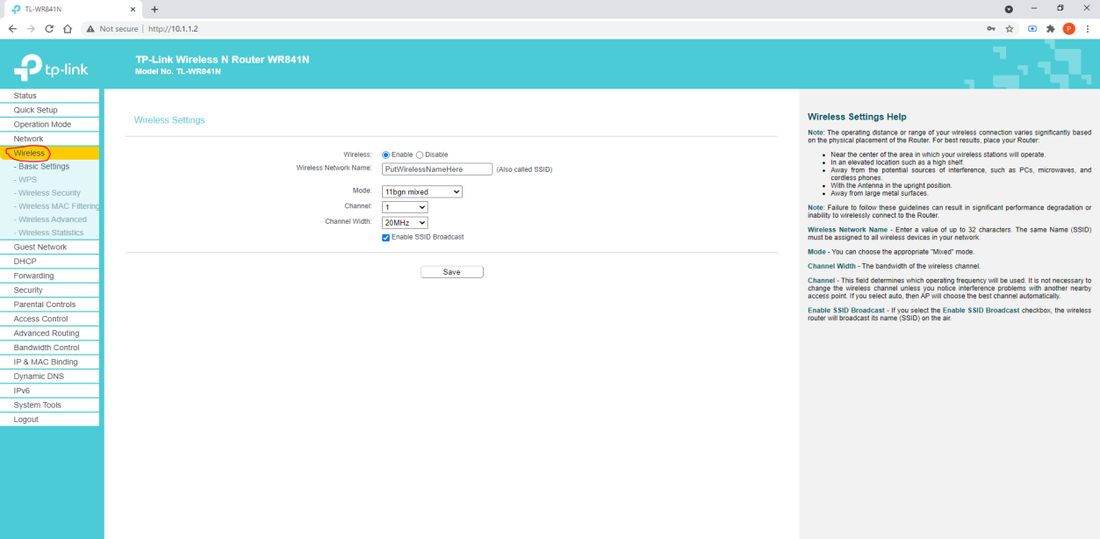This screenshot has width=1100, height=539.
Task: Click the browser forward arrow
Action: pos(30,29)
